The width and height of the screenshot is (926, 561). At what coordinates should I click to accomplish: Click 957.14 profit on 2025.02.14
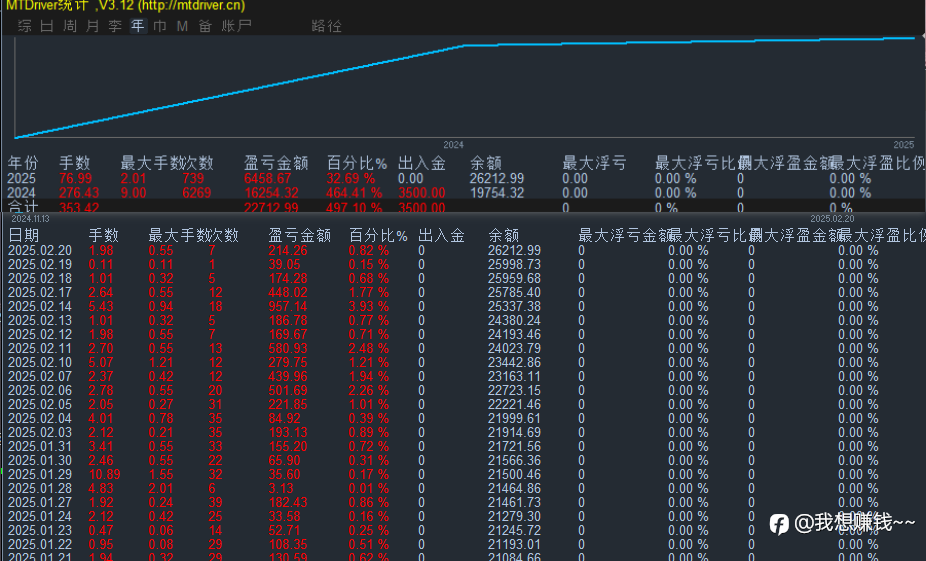point(288,306)
